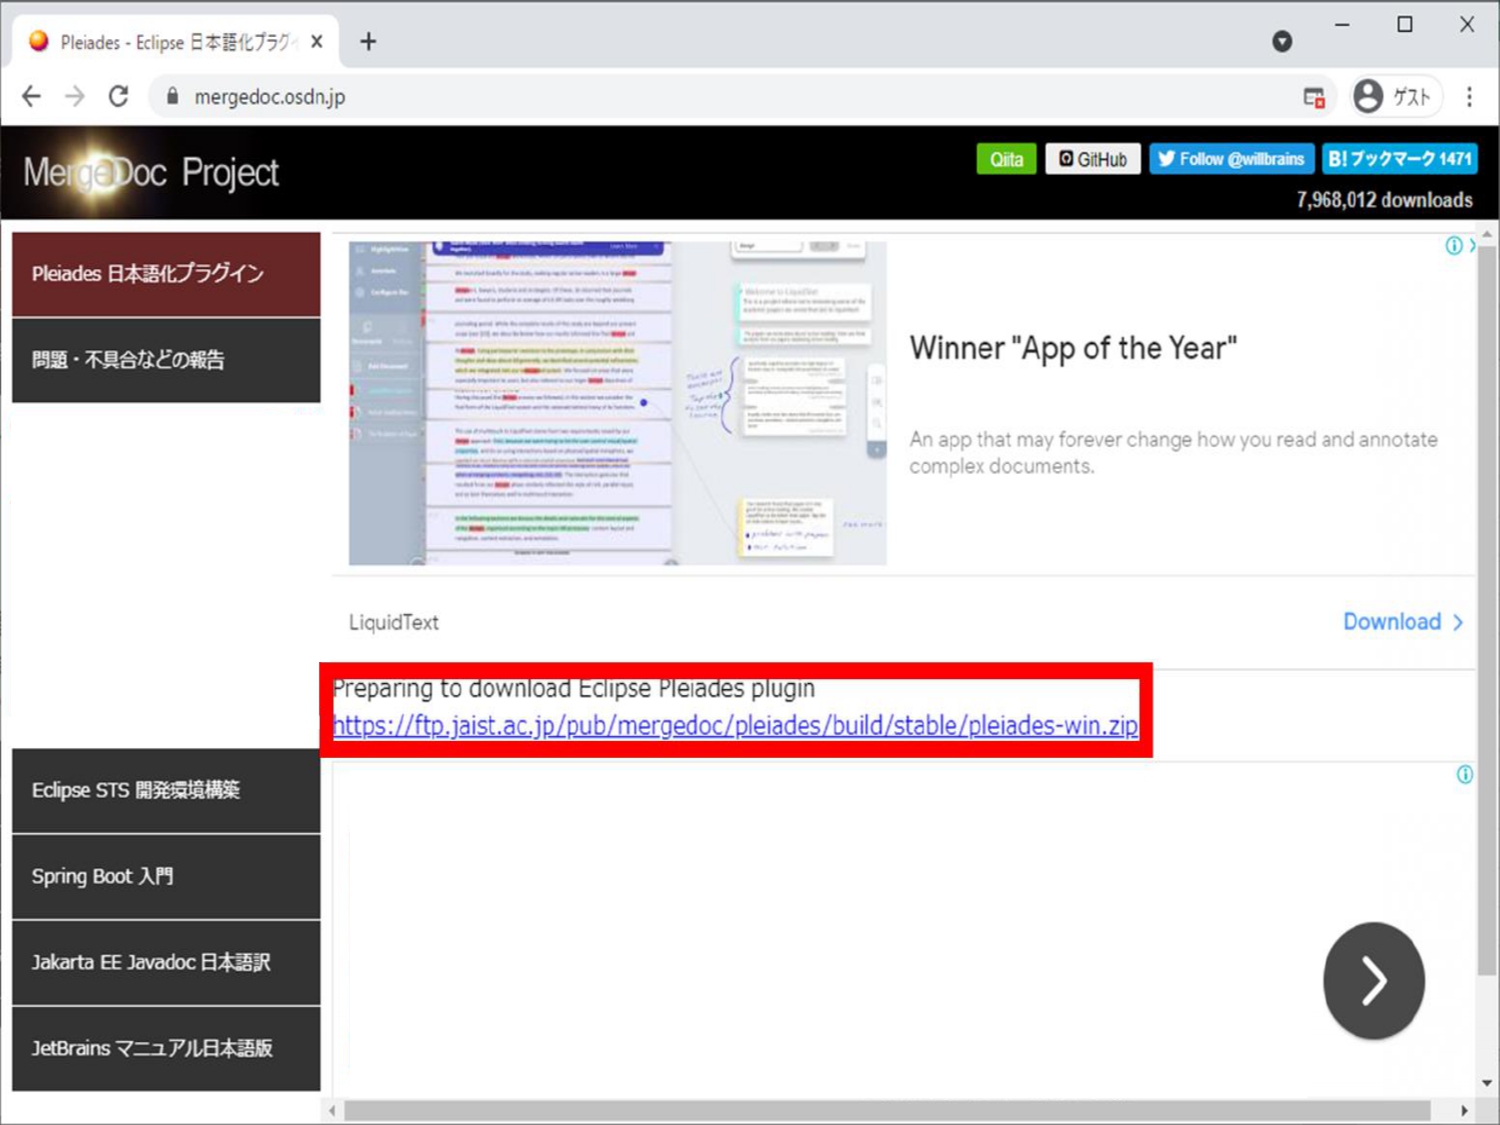Image resolution: width=1500 pixels, height=1125 pixels.
Task: Advance the carousel with the right arrow
Action: tap(1374, 981)
